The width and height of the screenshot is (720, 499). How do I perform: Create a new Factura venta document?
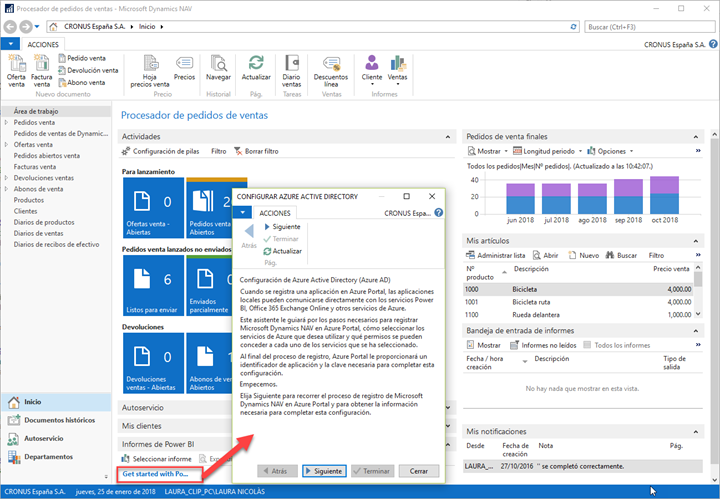point(41,70)
